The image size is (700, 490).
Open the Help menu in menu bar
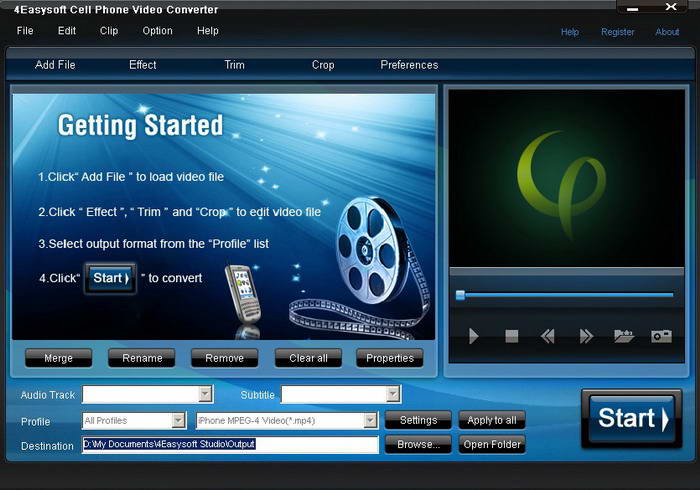[208, 31]
